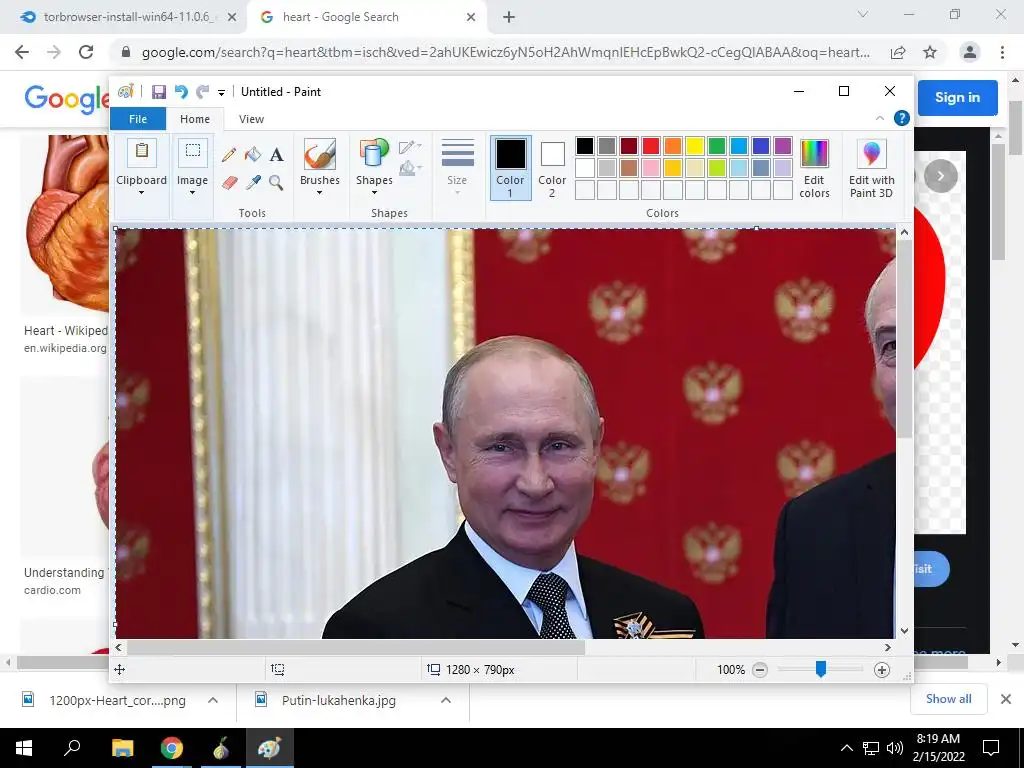The width and height of the screenshot is (1024, 768).
Task: Open File Explorer from the taskbar
Action: [122, 748]
